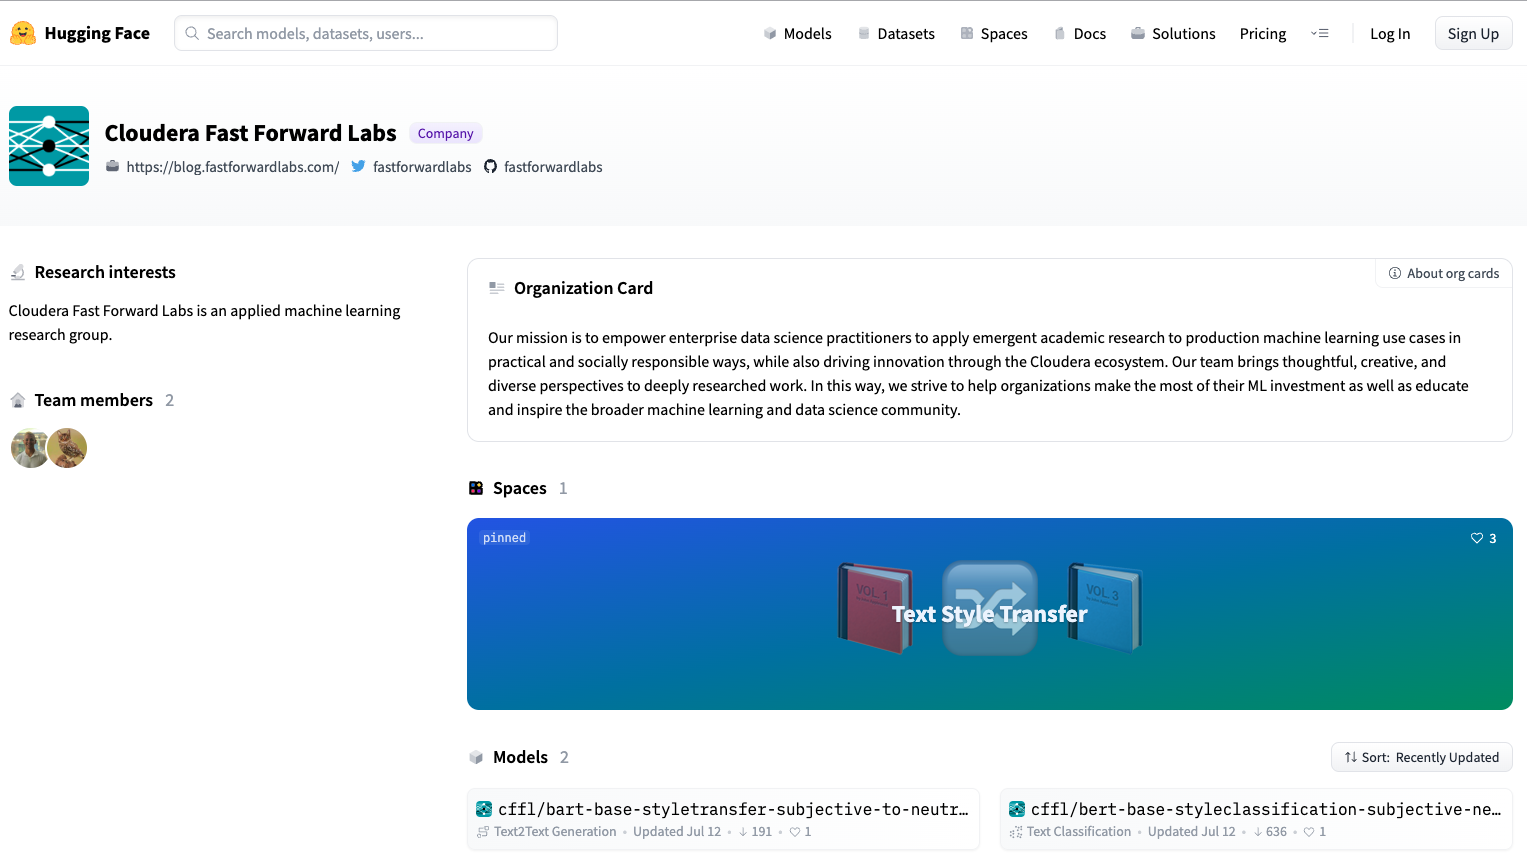
Task: Open cffl/bart-base-styletransfer model card
Action: click(723, 819)
